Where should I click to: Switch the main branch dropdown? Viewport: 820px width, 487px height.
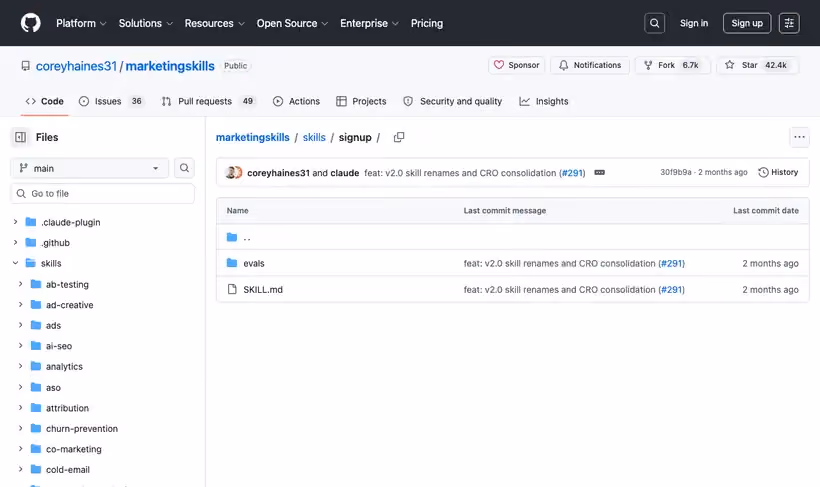[x=89, y=168]
